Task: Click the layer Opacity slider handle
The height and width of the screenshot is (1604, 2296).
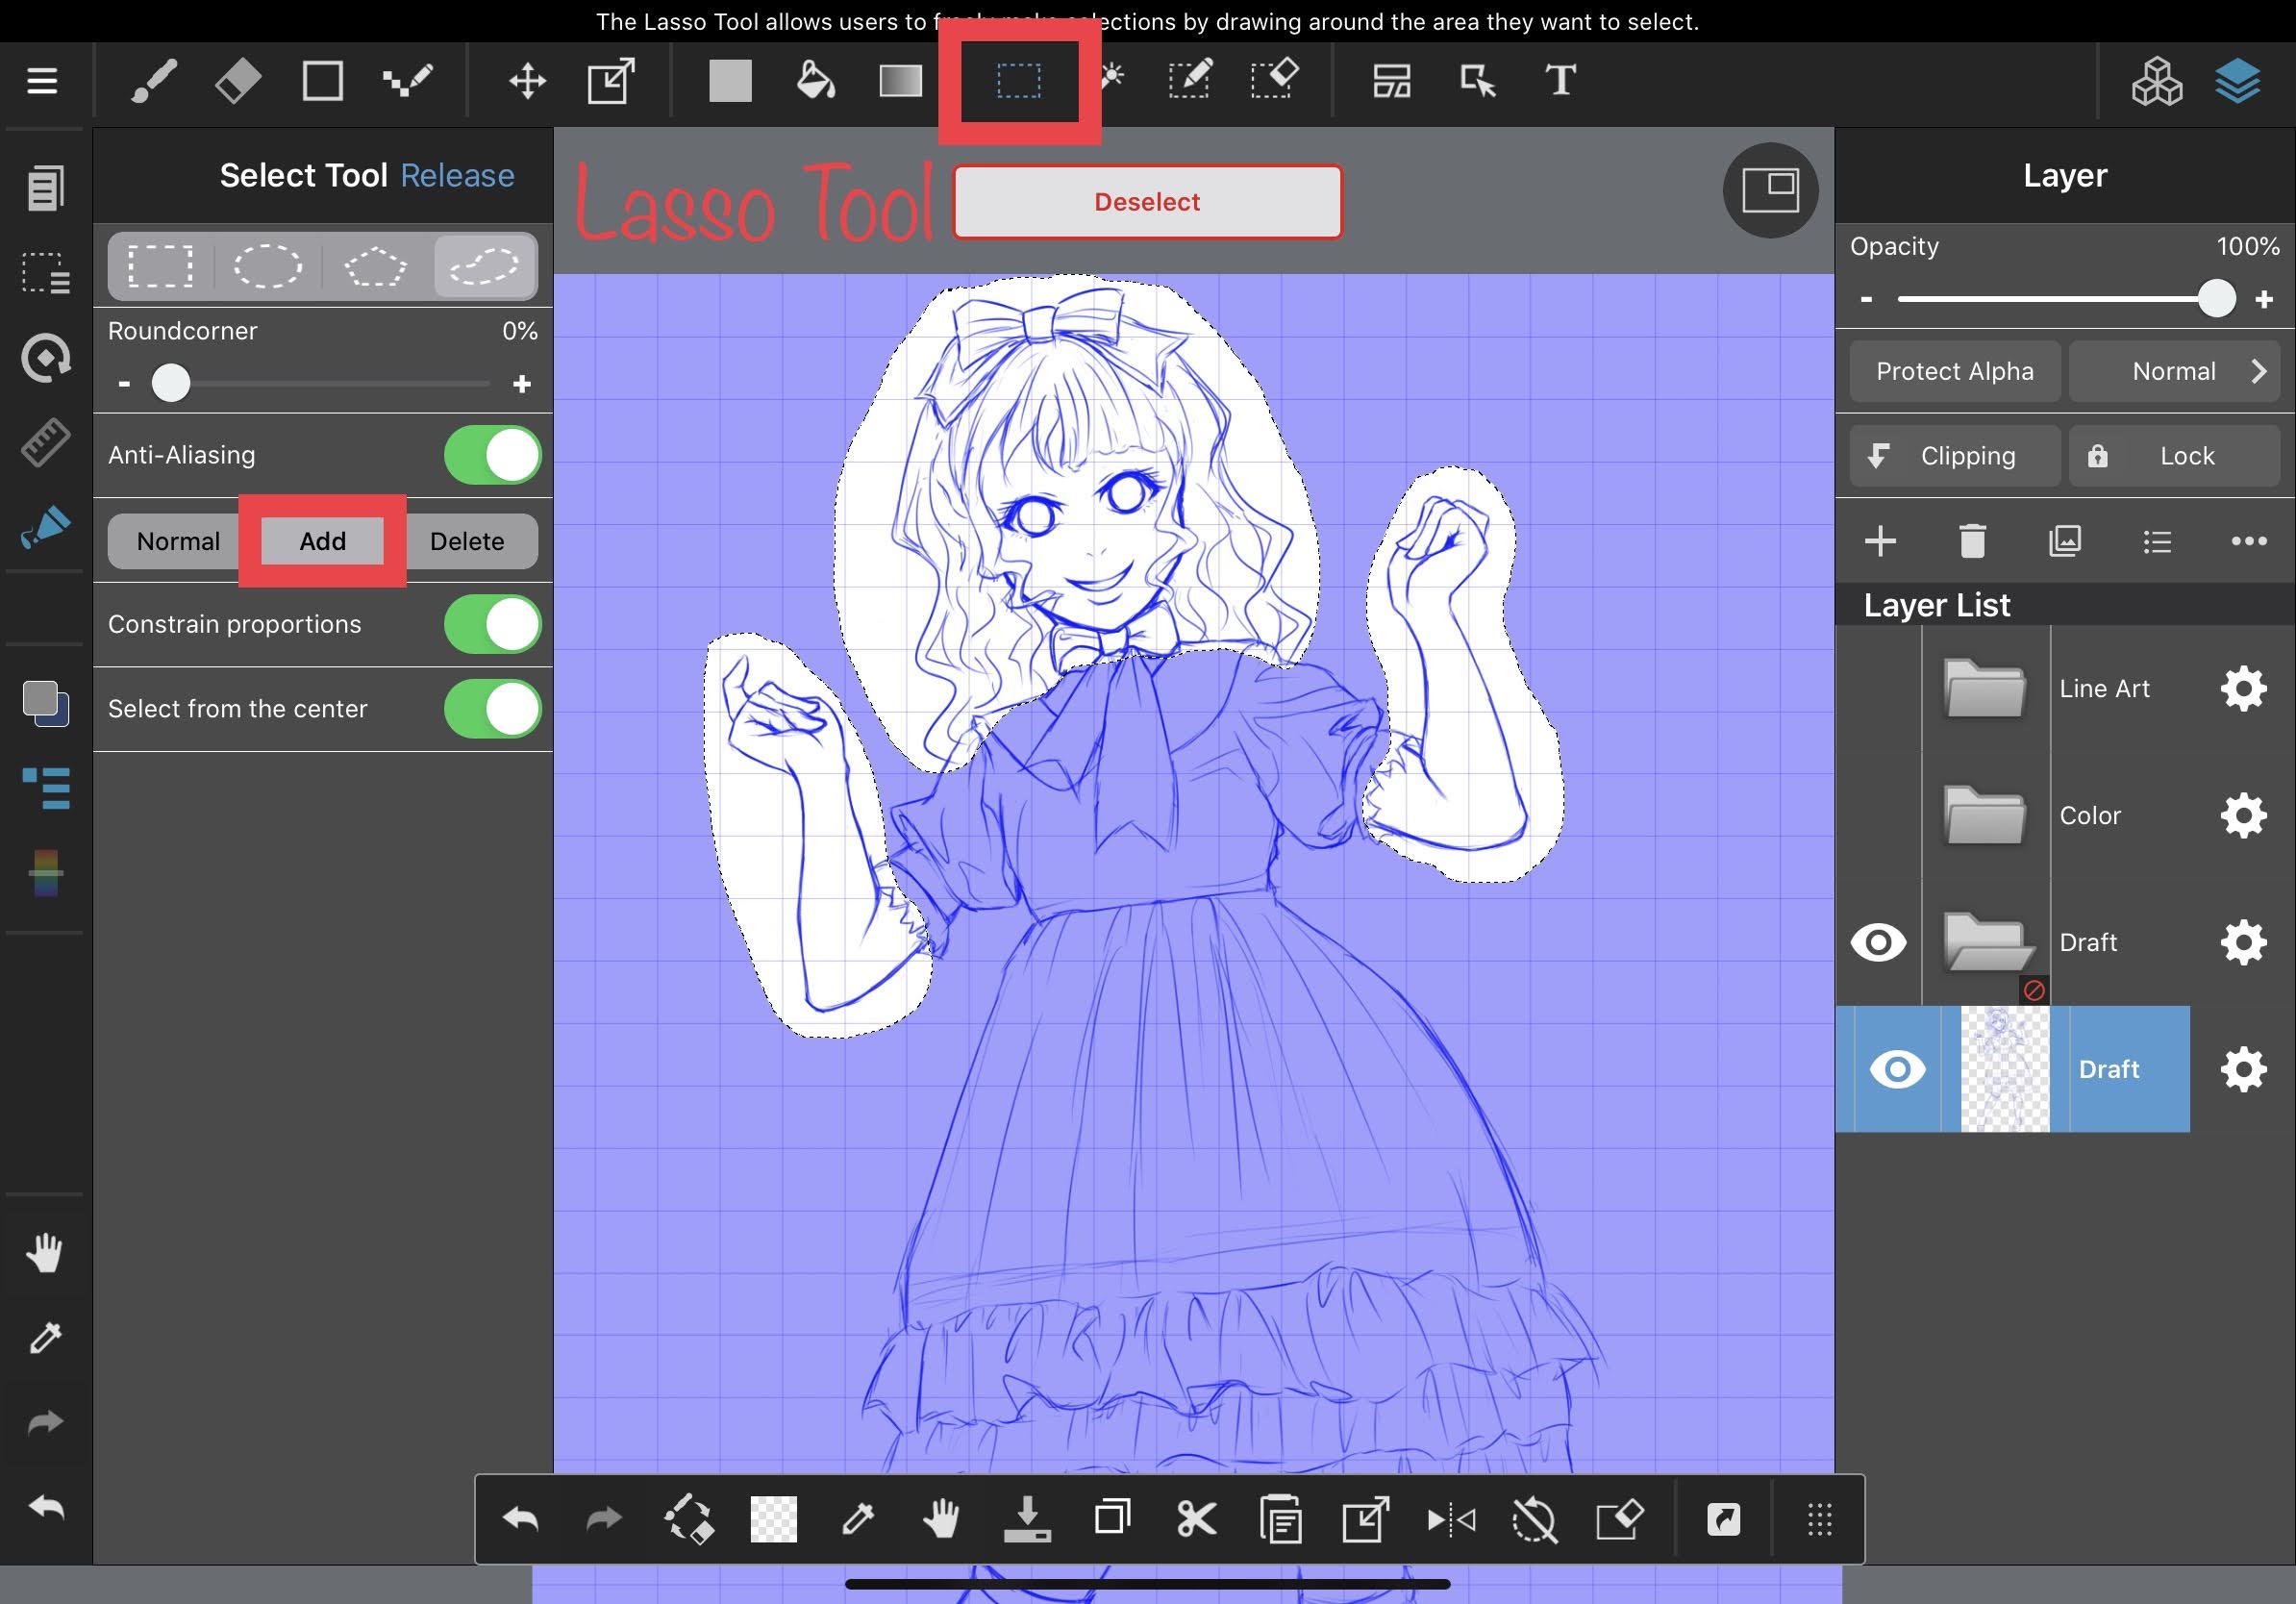Action: pyautogui.click(x=2218, y=298)
